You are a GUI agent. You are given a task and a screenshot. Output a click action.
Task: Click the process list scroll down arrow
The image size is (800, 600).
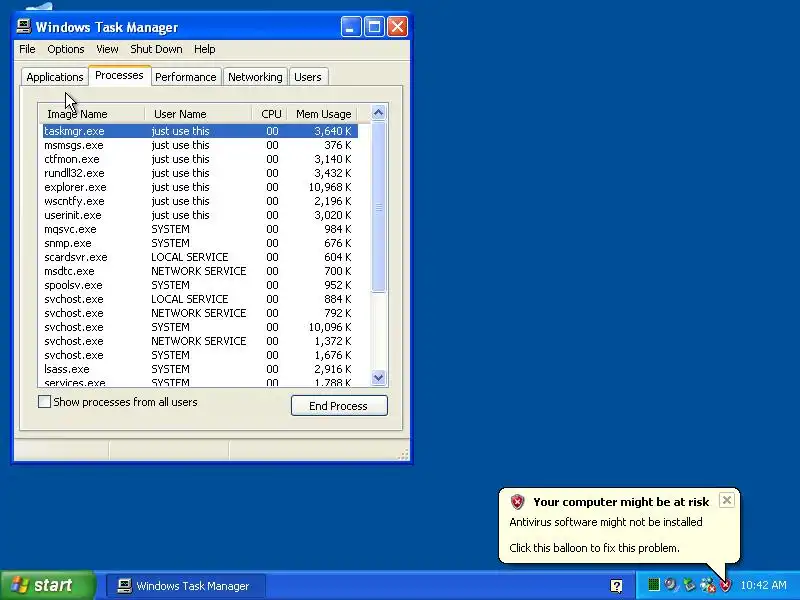click(378, 378)
